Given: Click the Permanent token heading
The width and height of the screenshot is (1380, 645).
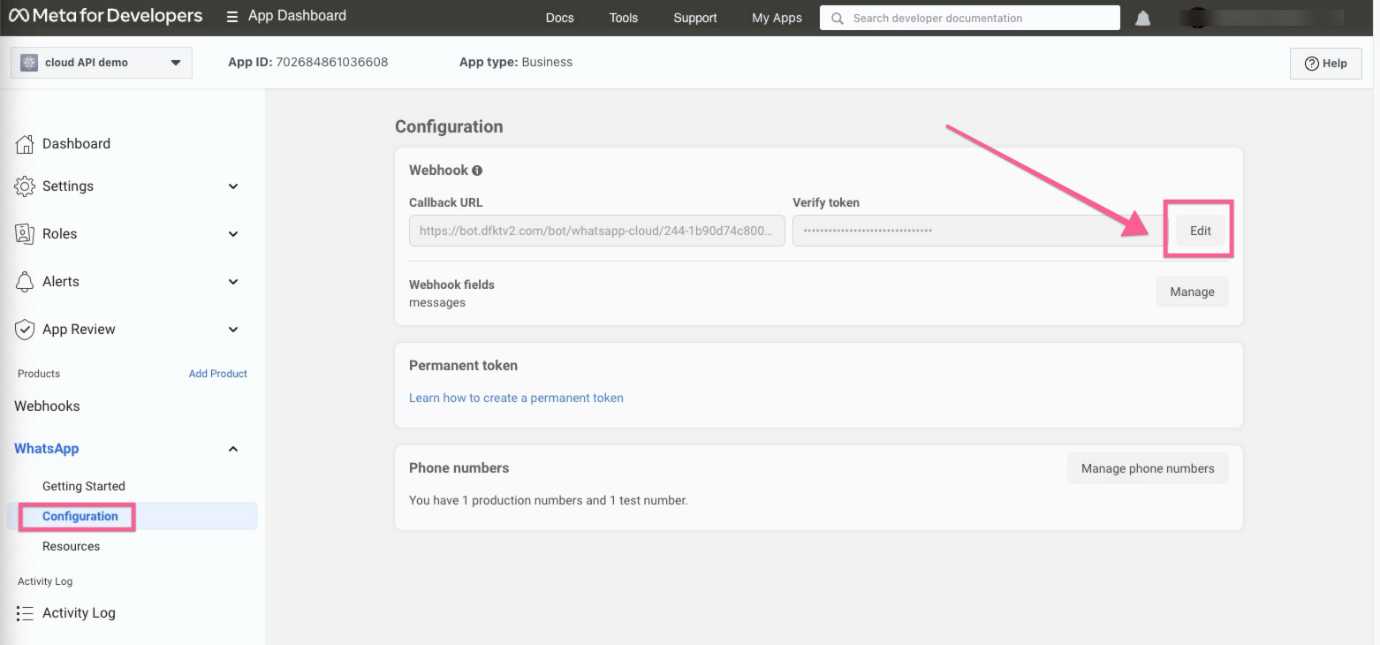Looking at the screenshot, I should (x=463, y=366).
